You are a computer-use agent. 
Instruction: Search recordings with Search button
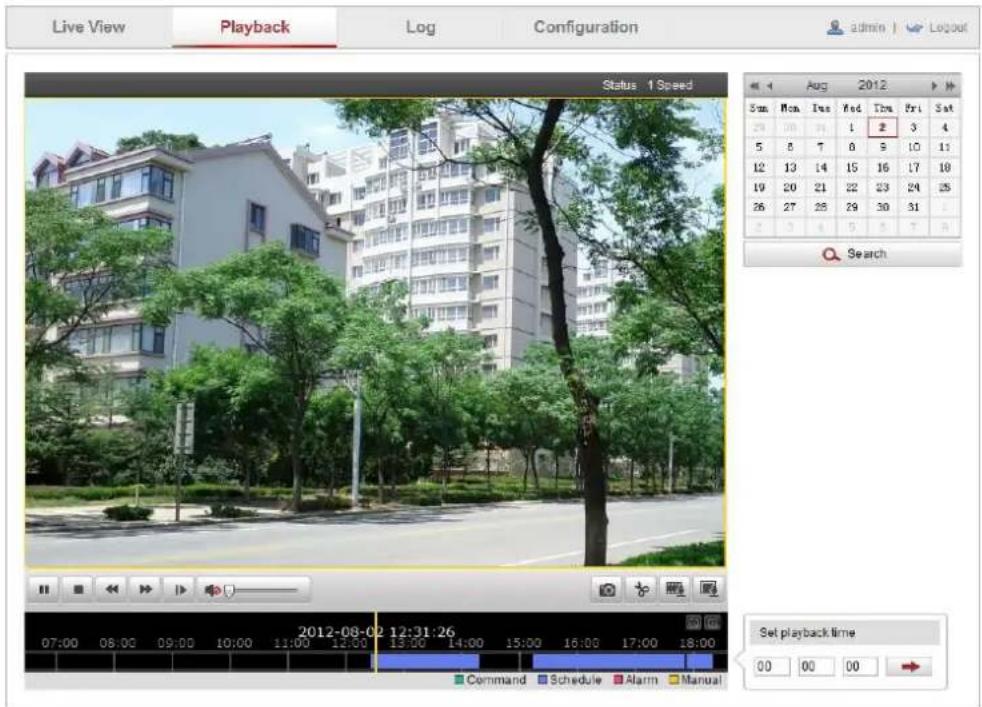[x=853, y=254]
